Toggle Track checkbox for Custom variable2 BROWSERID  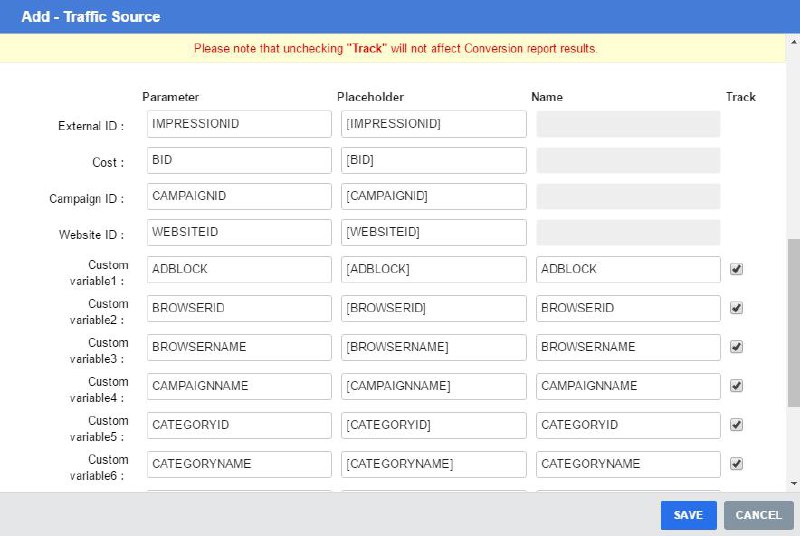(737, 308)
